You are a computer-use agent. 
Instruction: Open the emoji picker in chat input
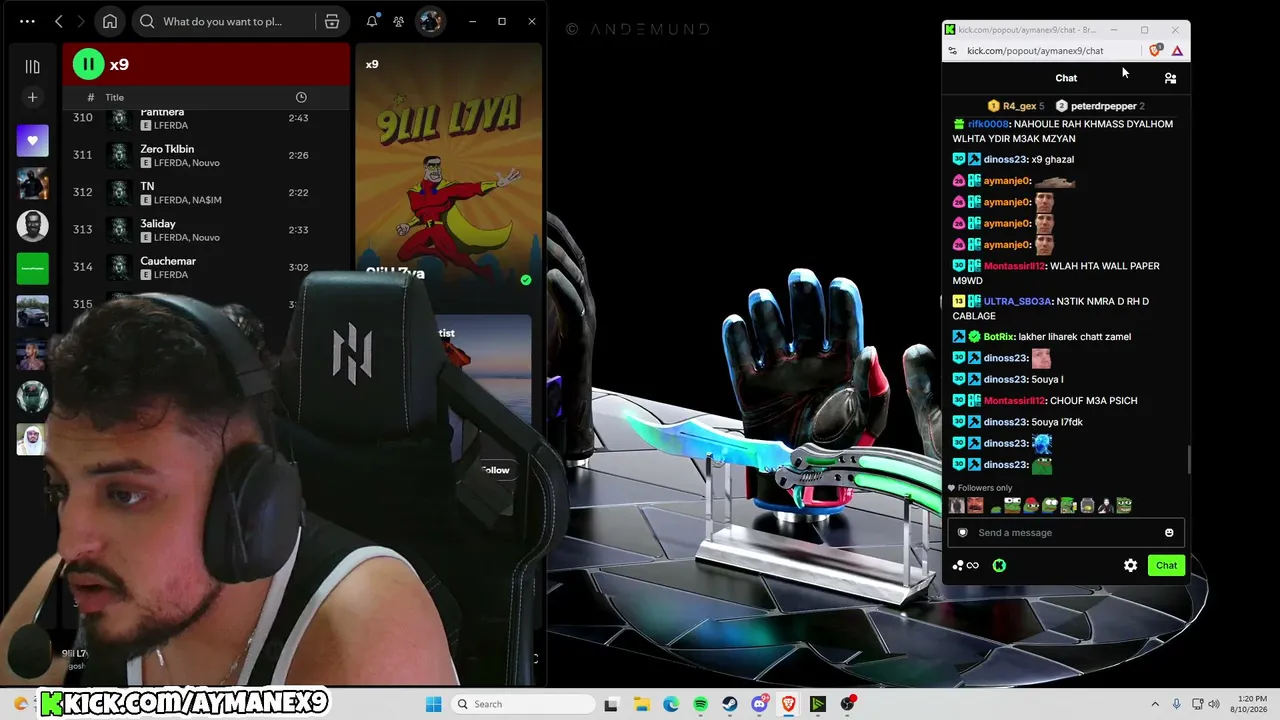(x=1169, y=533)
